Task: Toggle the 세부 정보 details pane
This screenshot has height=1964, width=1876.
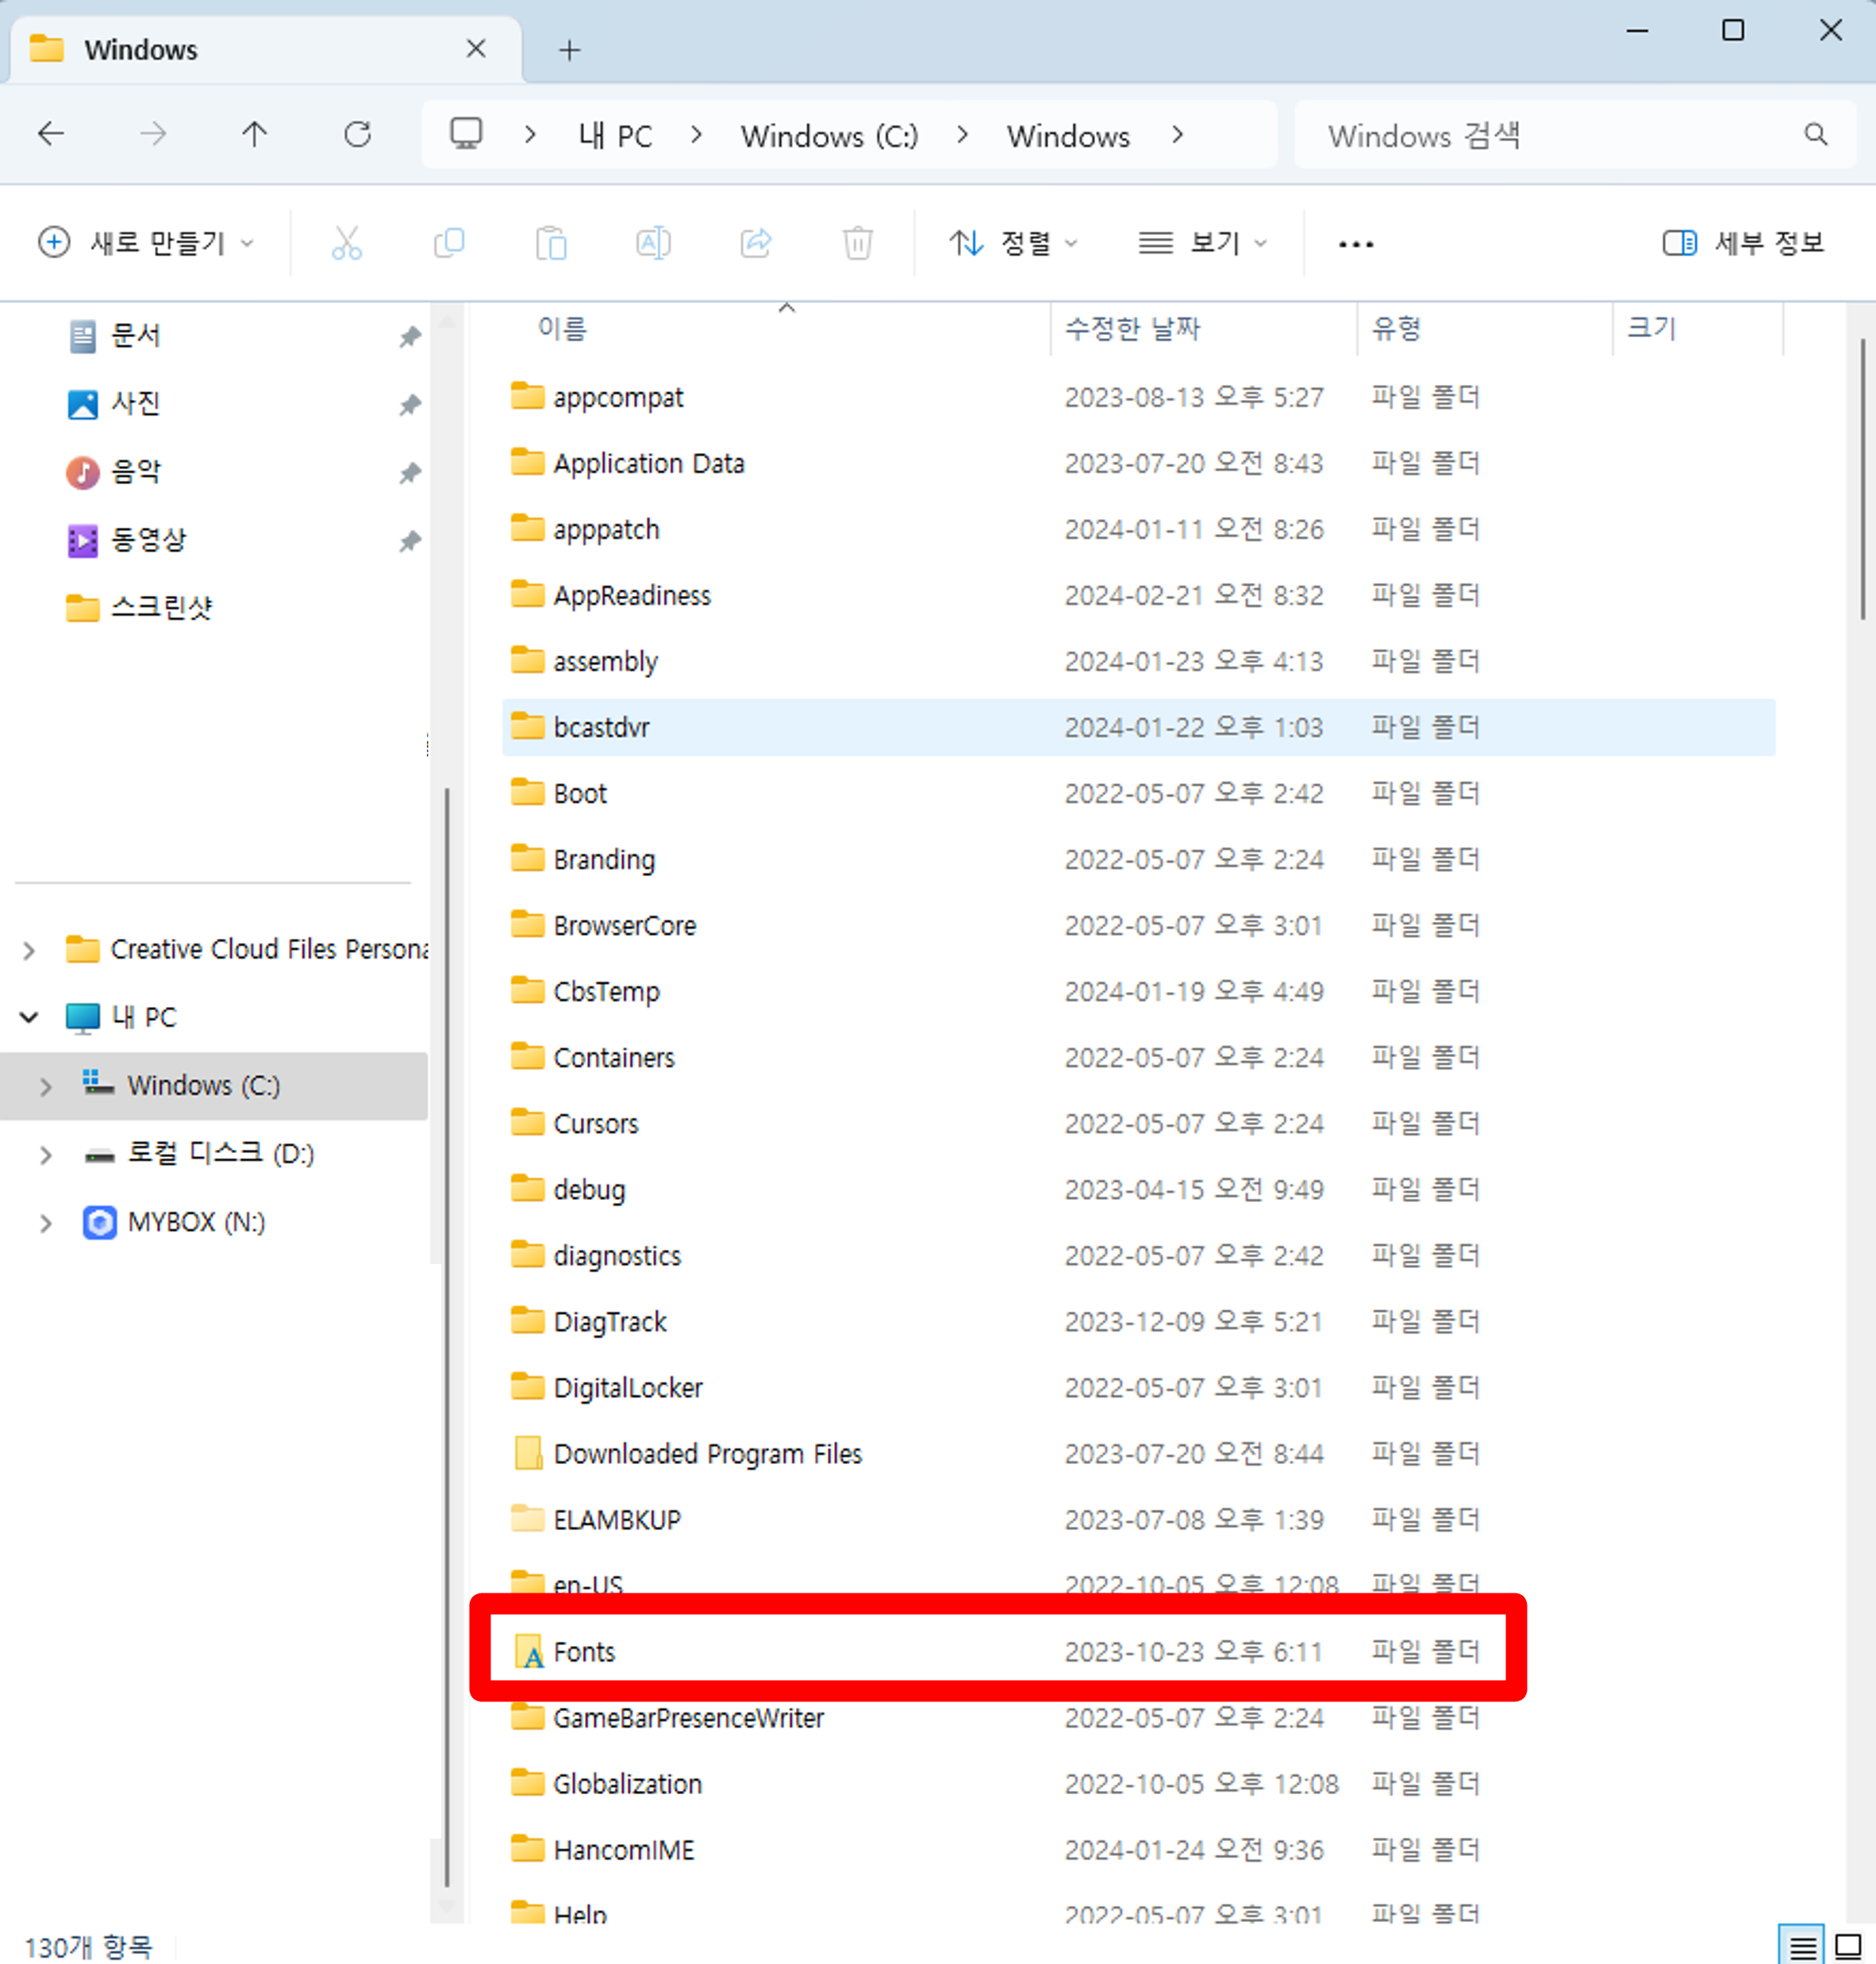Action: pyautogui.click(x=1742, y=243)
